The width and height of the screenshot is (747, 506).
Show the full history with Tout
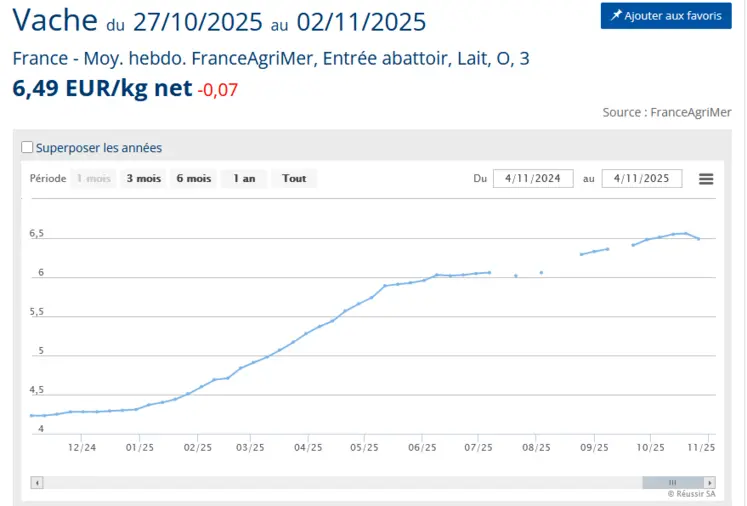coord(294,179)
